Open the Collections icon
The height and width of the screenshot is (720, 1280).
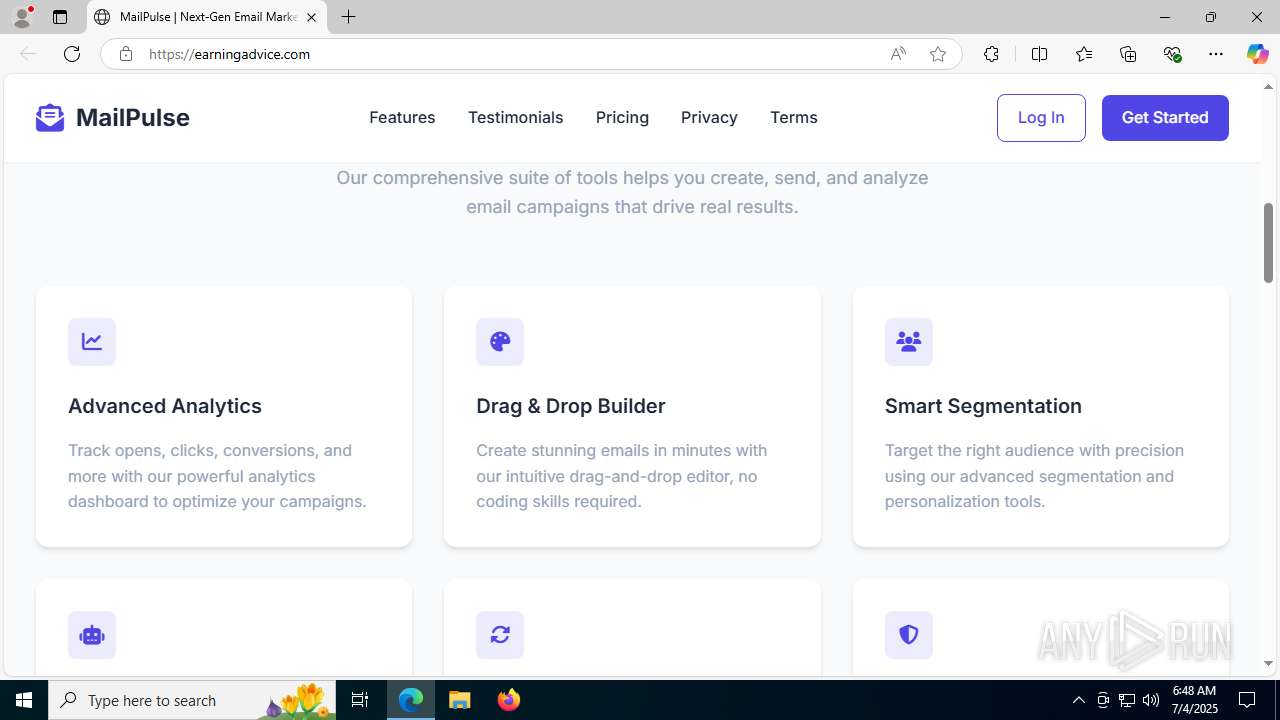(1128, 54)
